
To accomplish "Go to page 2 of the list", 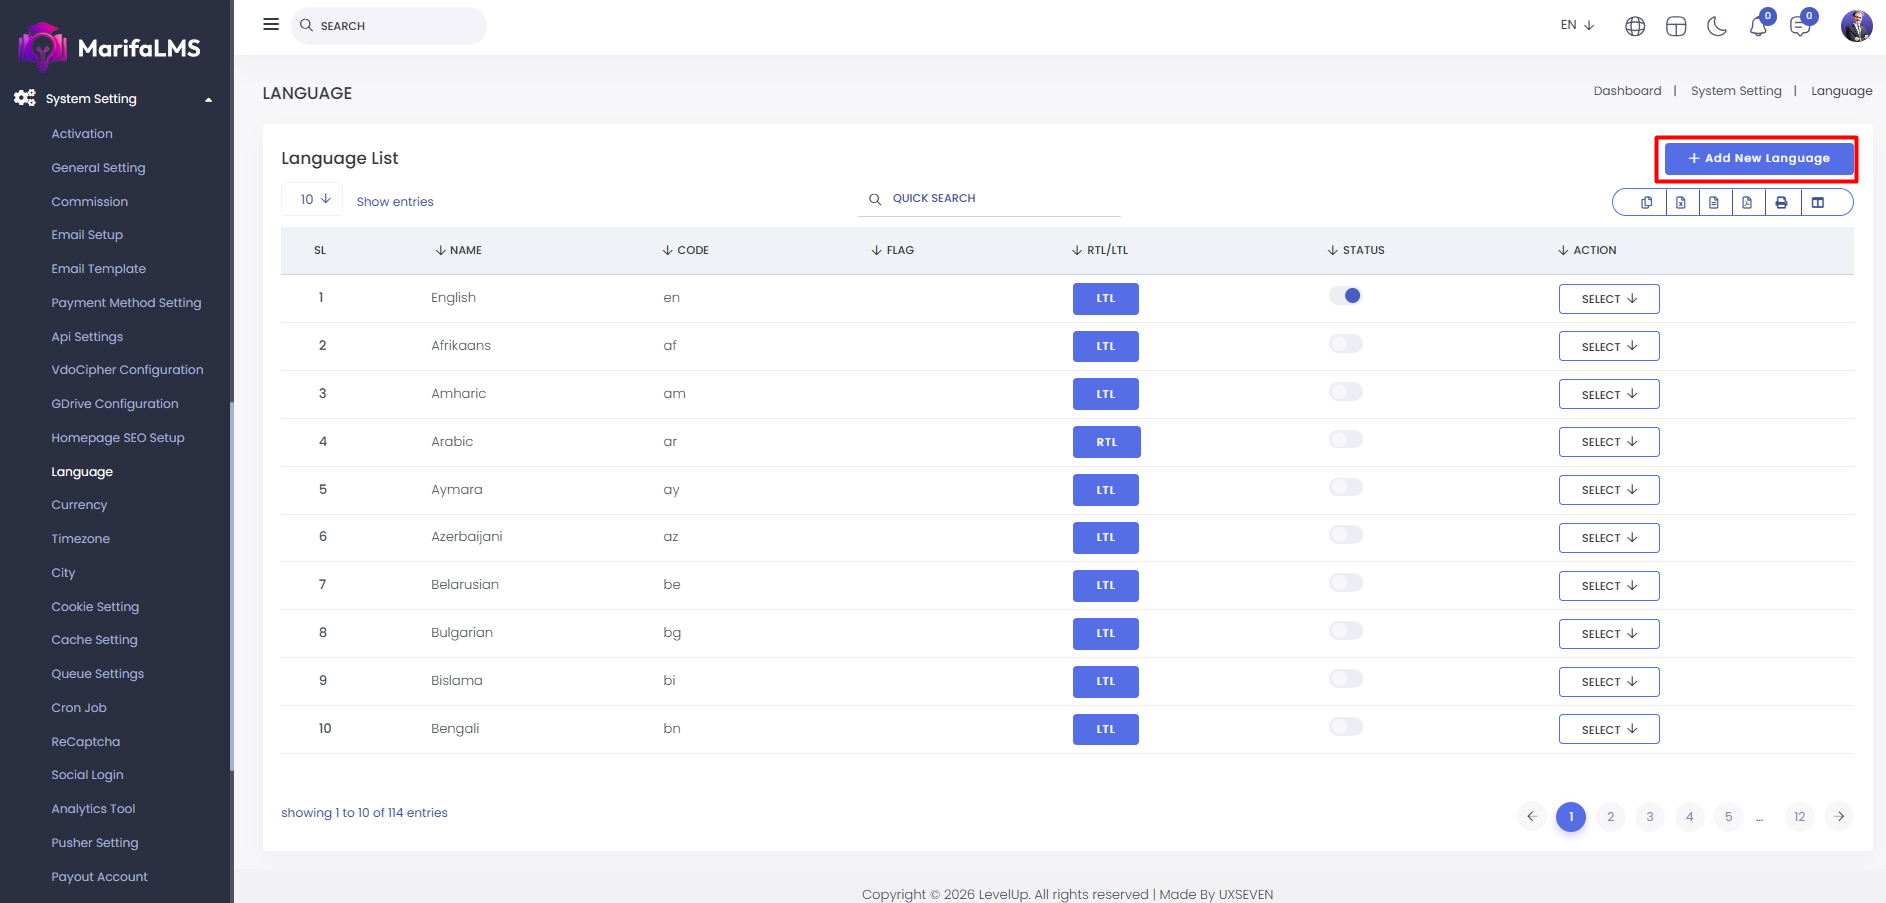I will click(1610, 817).
